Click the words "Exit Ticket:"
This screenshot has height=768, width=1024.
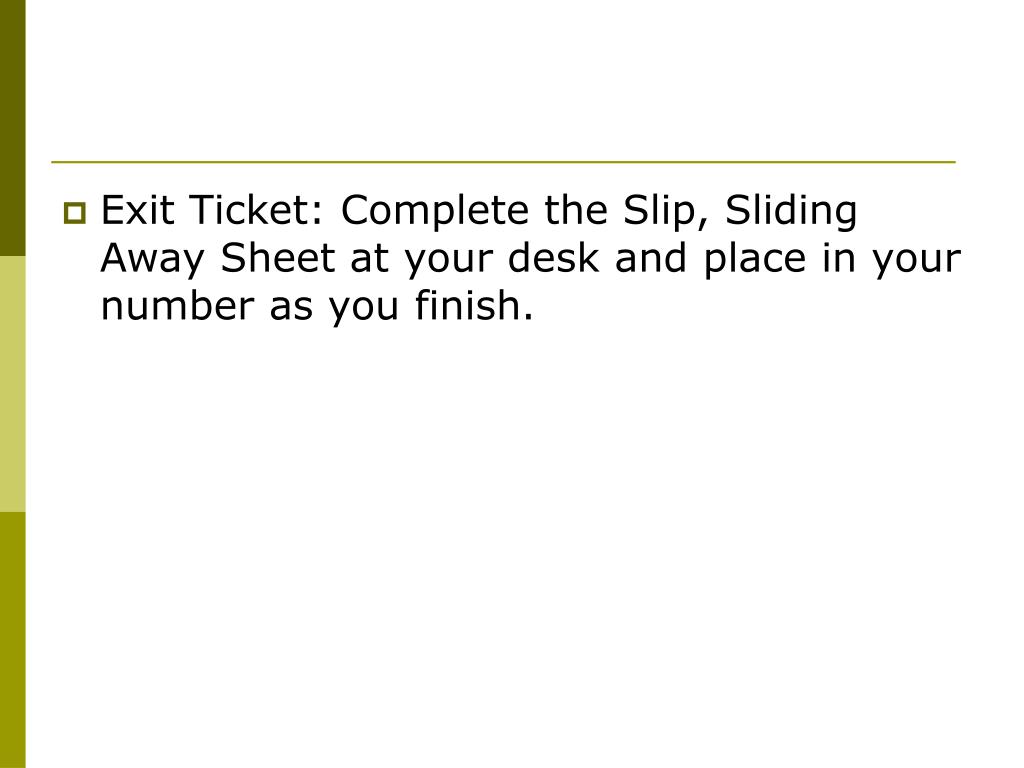pos(212,210)
